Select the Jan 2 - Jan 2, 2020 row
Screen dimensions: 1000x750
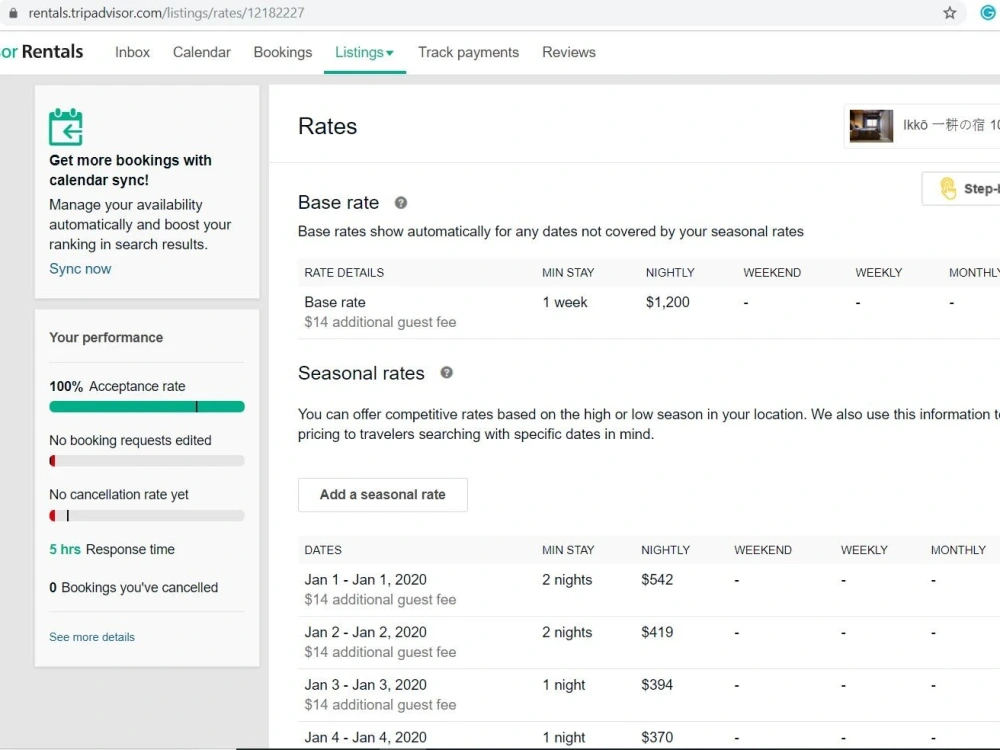pyautogui.click(x=649, y=642)
